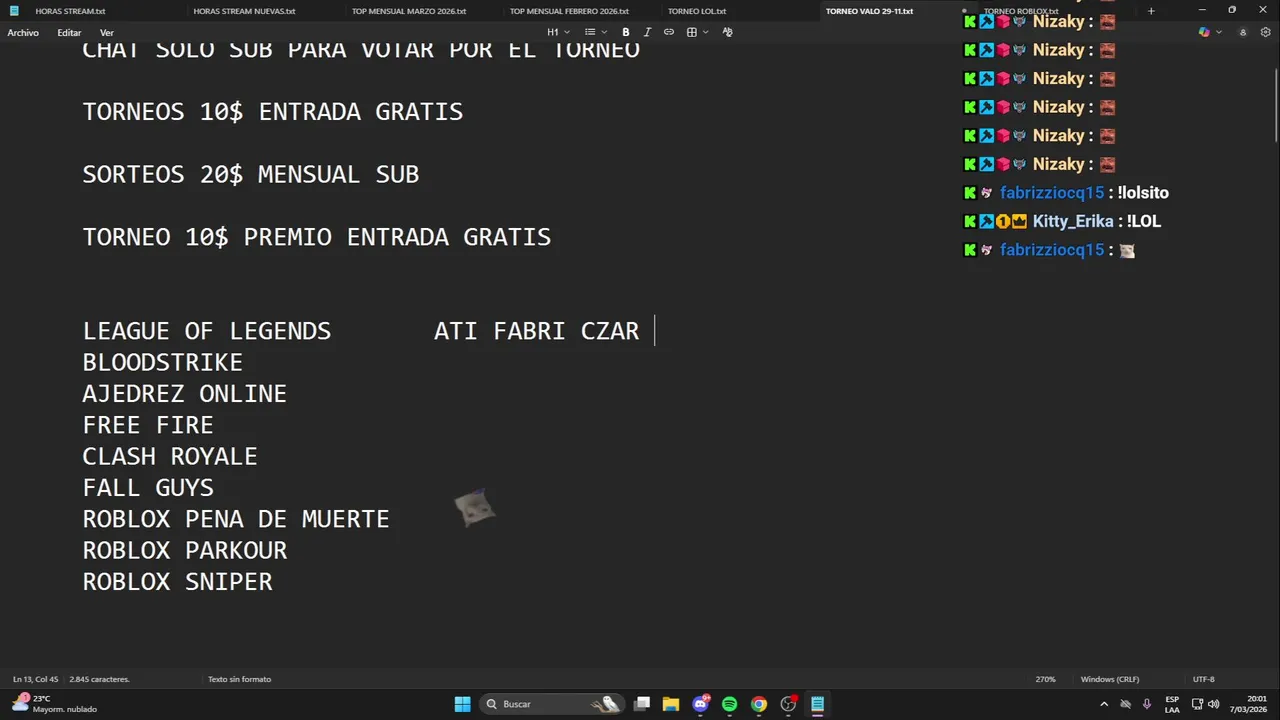
Task: Open the H1 heading style dropdown
Action: (558, 32)
